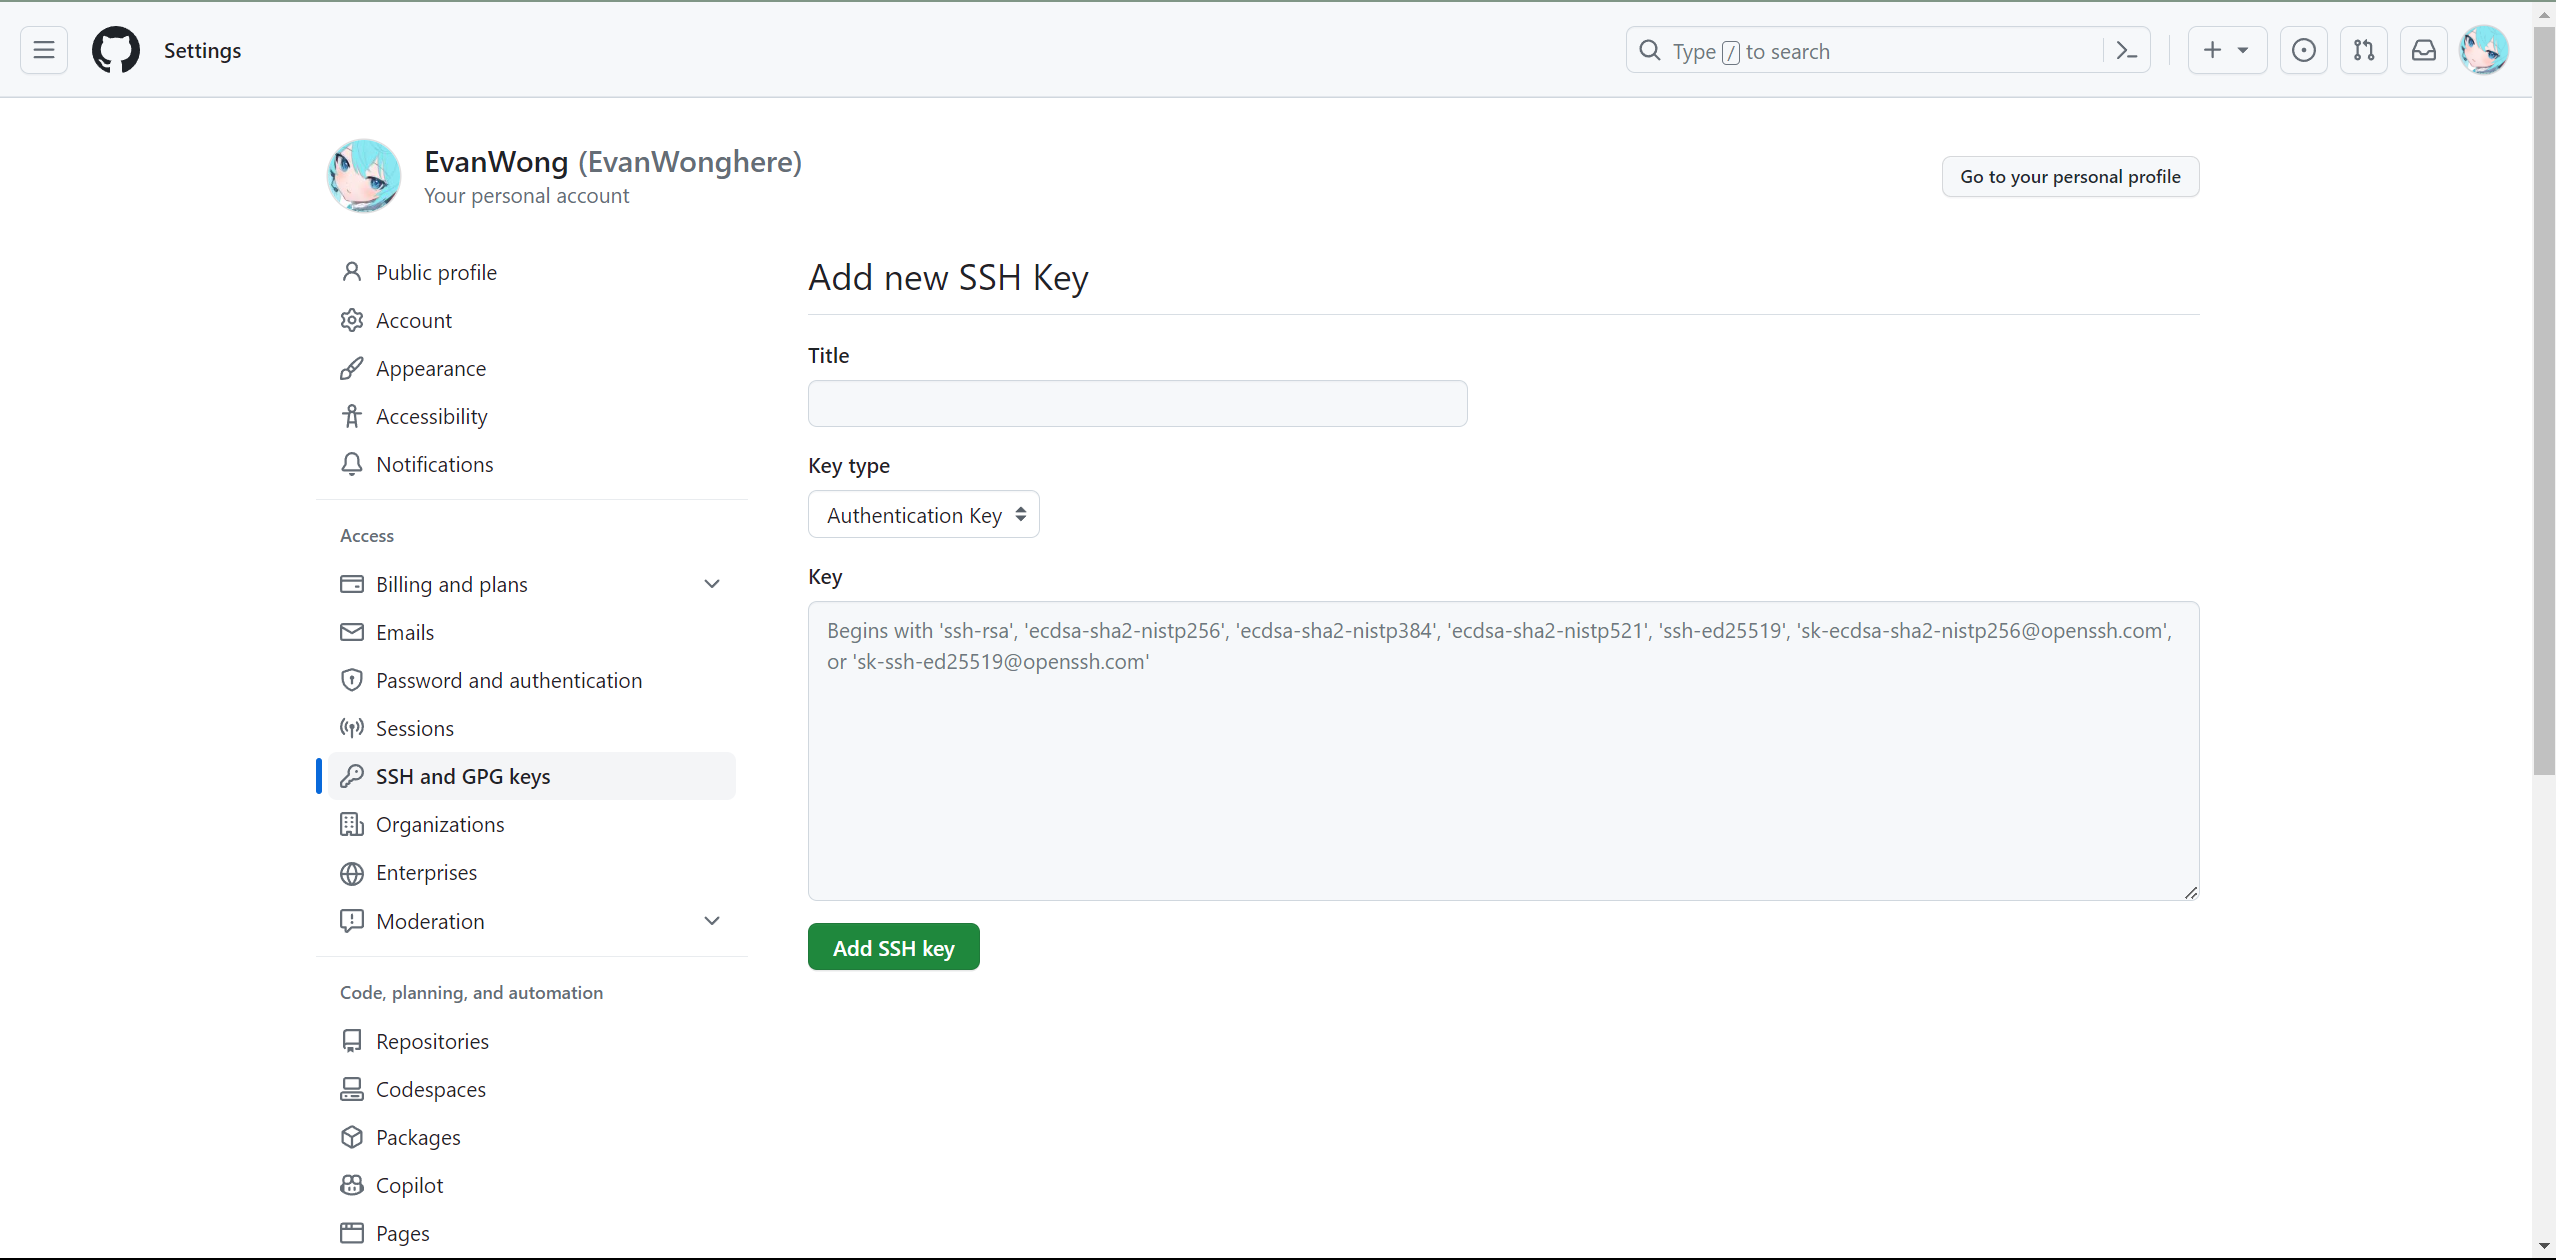Focus the Title input field
This screenshot has width=2556, height=1260.
click(x=1137, y=404)
